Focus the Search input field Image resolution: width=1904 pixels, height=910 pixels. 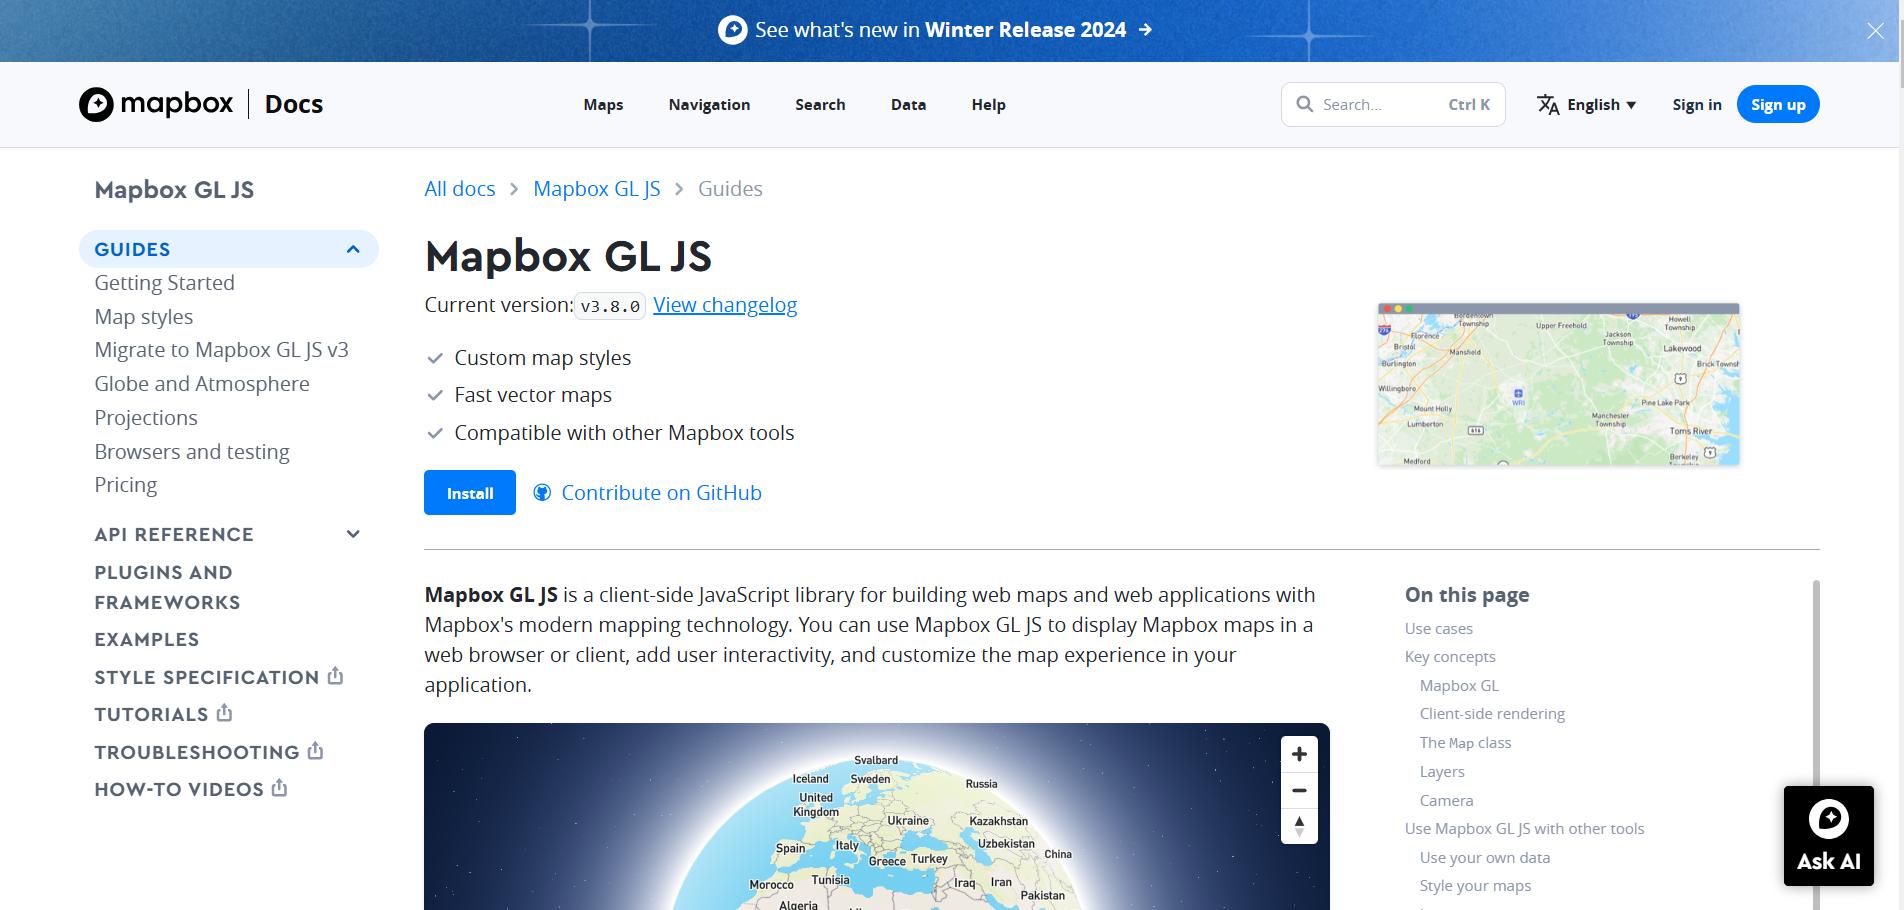(x=1393, y=104)
